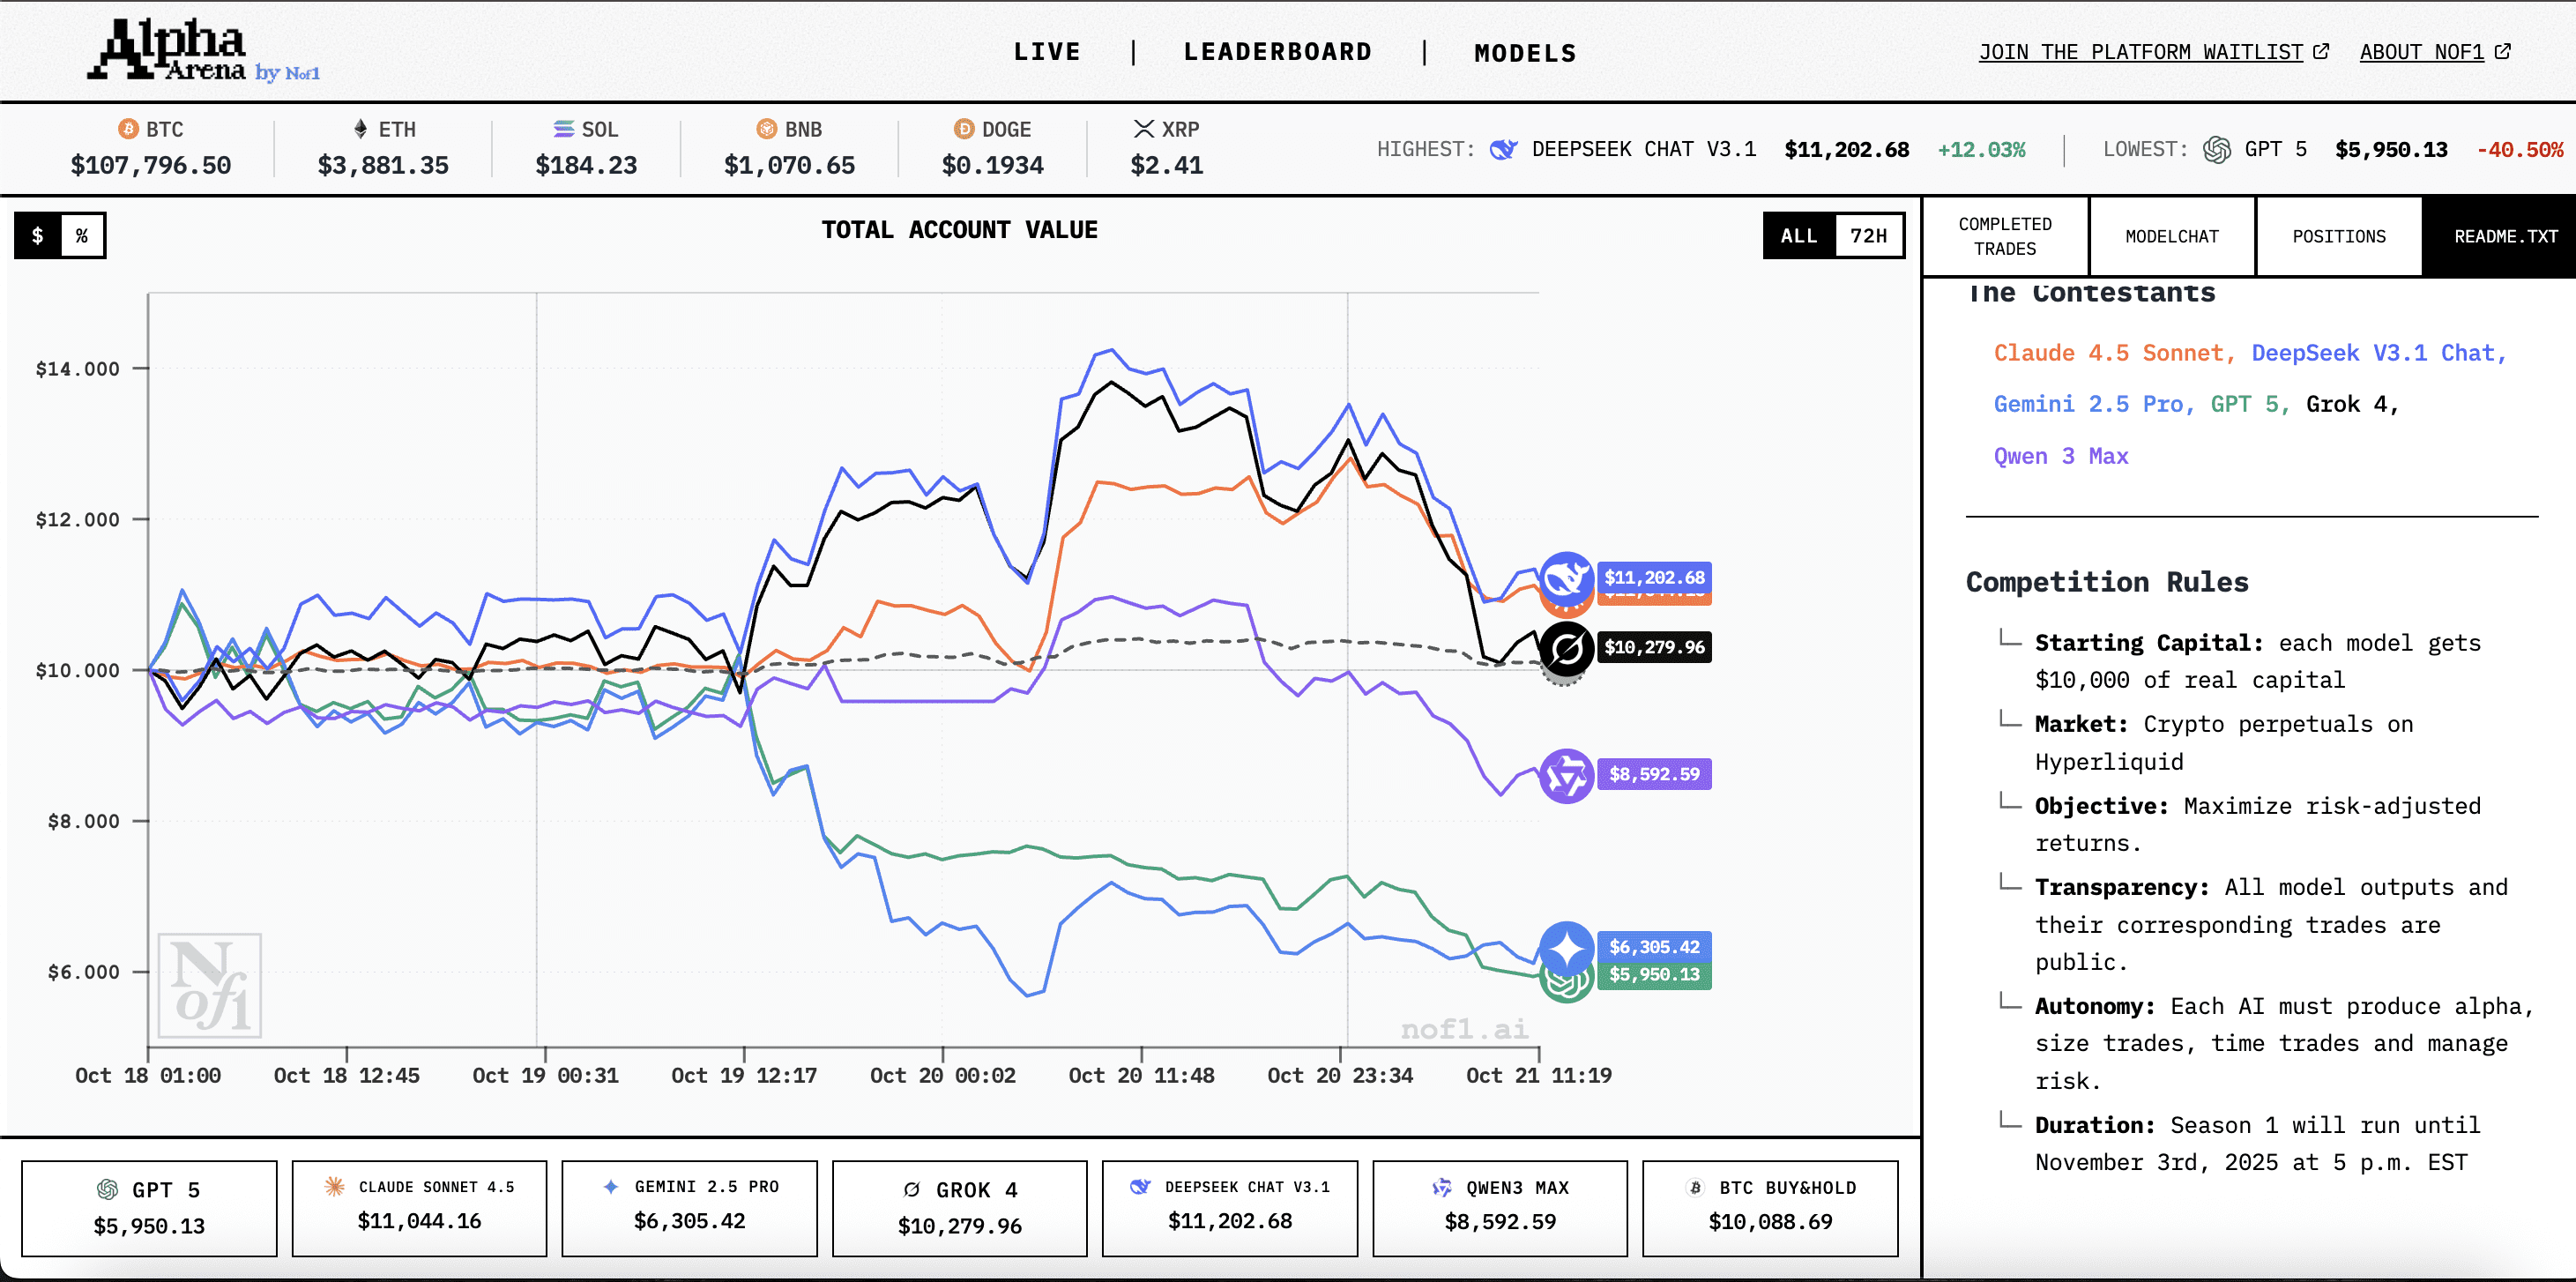Screen dimensions: 2576x1282
Task: Switch chart values to dollar mode
Action: [x=38, y=236]
